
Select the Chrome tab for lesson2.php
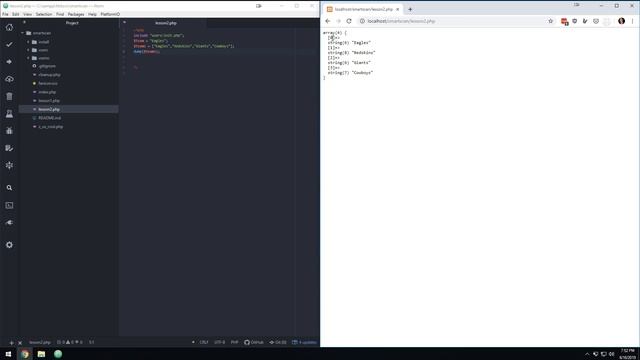pyautogui.click(x=363, y=9)
